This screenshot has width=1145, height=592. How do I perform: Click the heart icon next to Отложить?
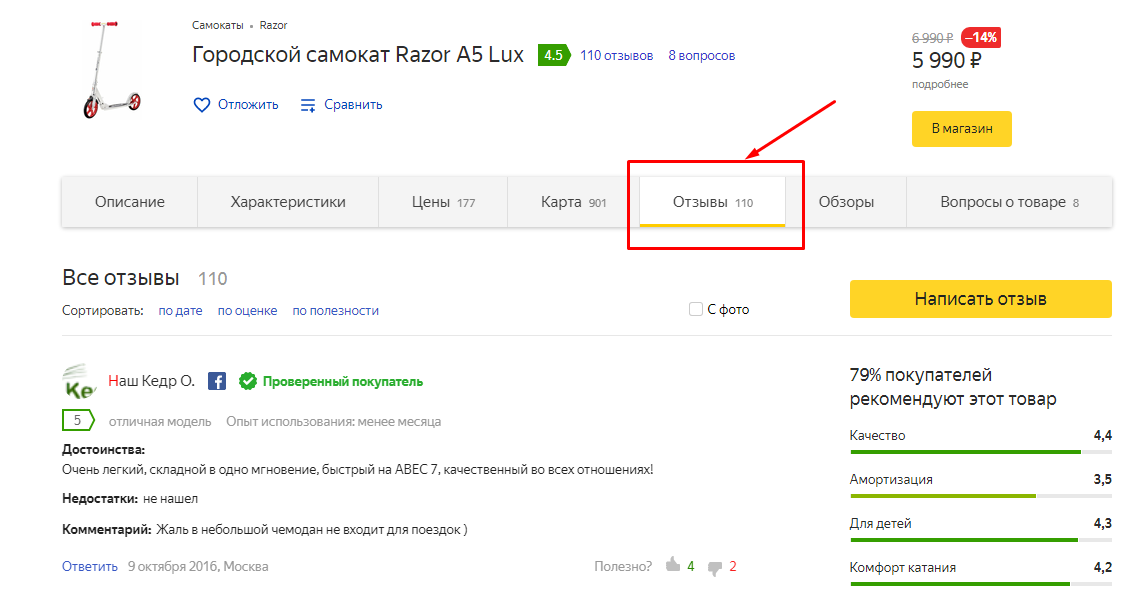click(x=202, y=105)
